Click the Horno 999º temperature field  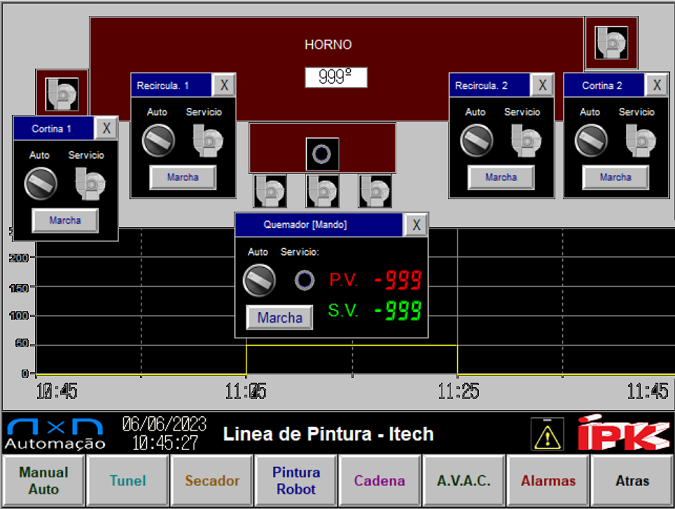[x=336, y=77]
